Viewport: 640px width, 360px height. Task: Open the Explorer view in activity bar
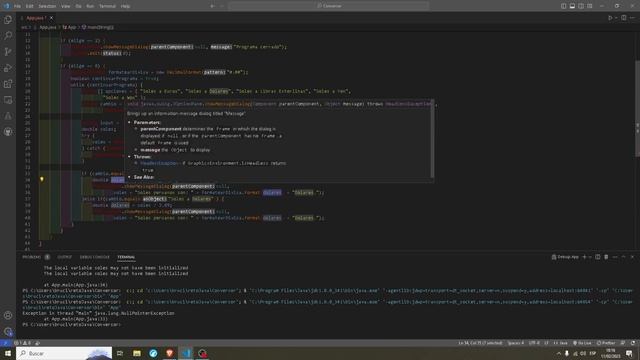pos(8,20)
